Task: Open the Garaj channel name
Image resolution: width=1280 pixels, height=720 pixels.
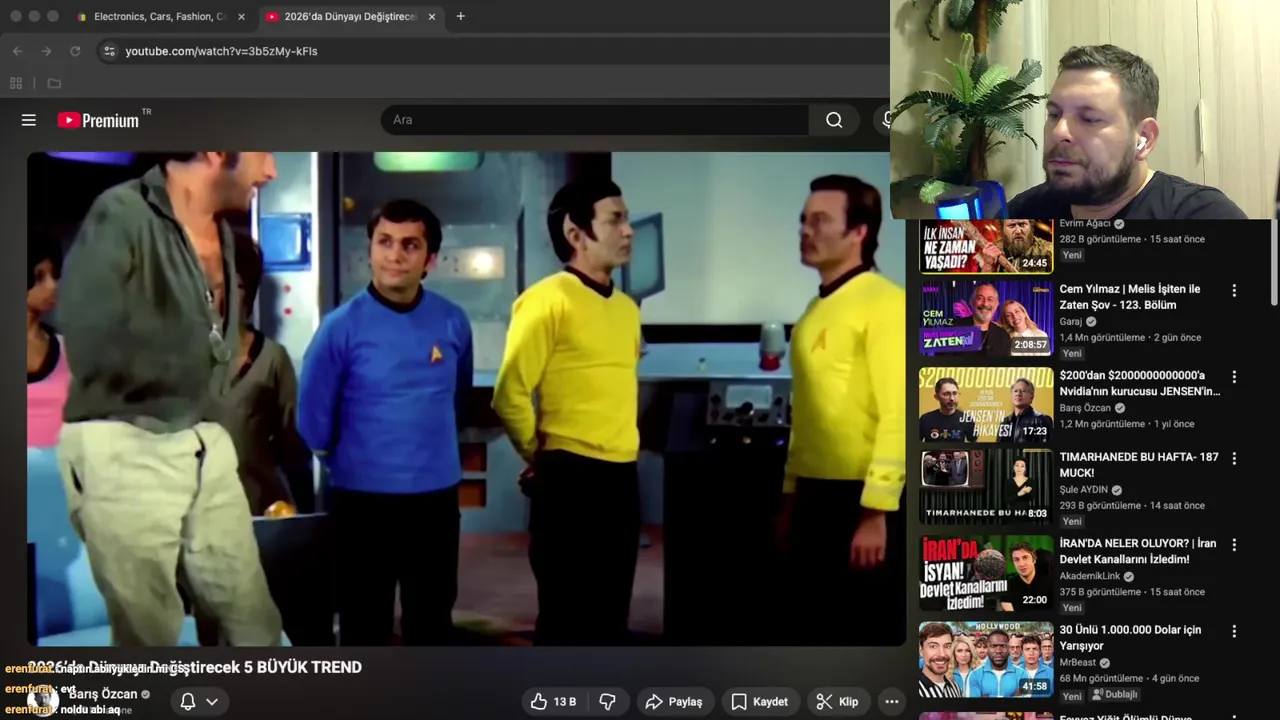Action: 1071,322
